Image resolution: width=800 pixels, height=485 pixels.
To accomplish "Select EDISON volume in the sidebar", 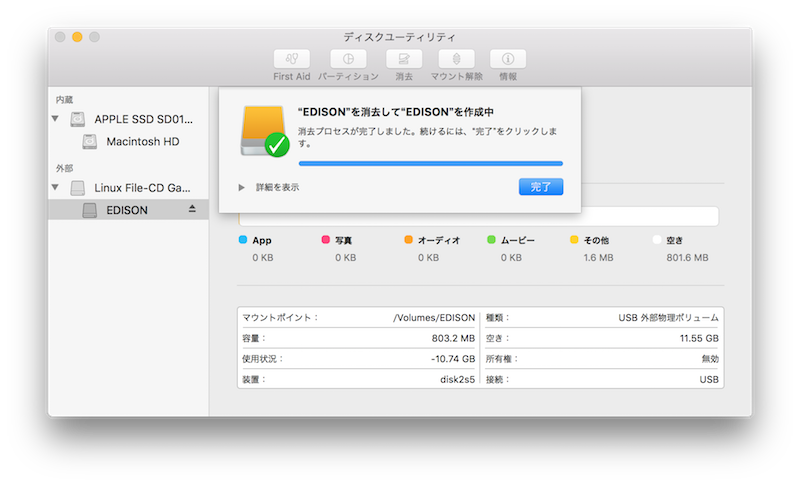I will (x=127, y=210).
